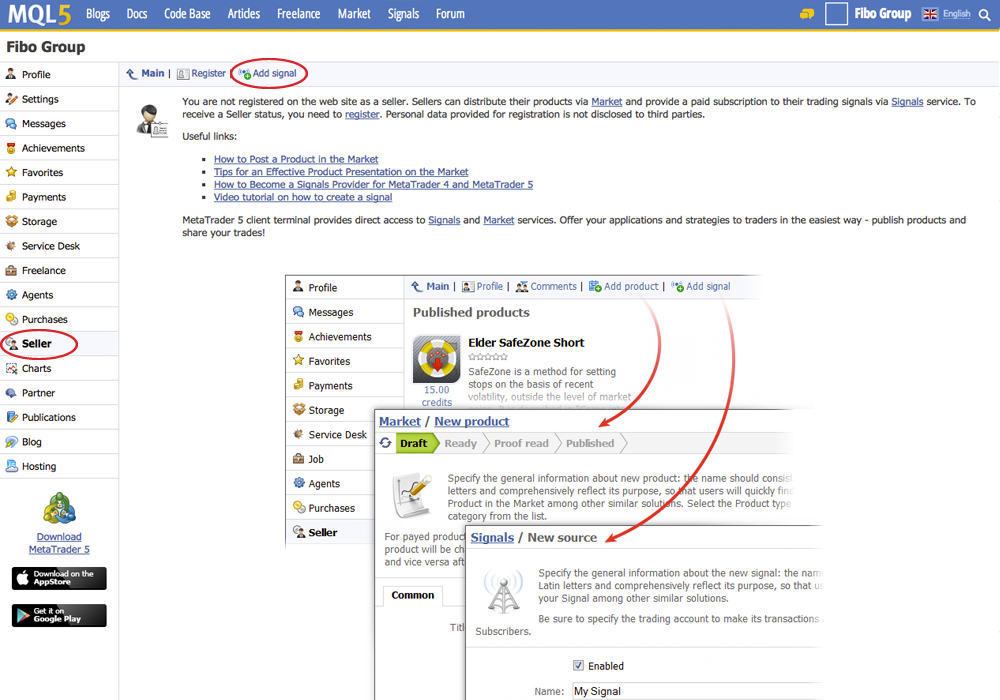Click the refresh icon beside Draft

coord(385,442)
